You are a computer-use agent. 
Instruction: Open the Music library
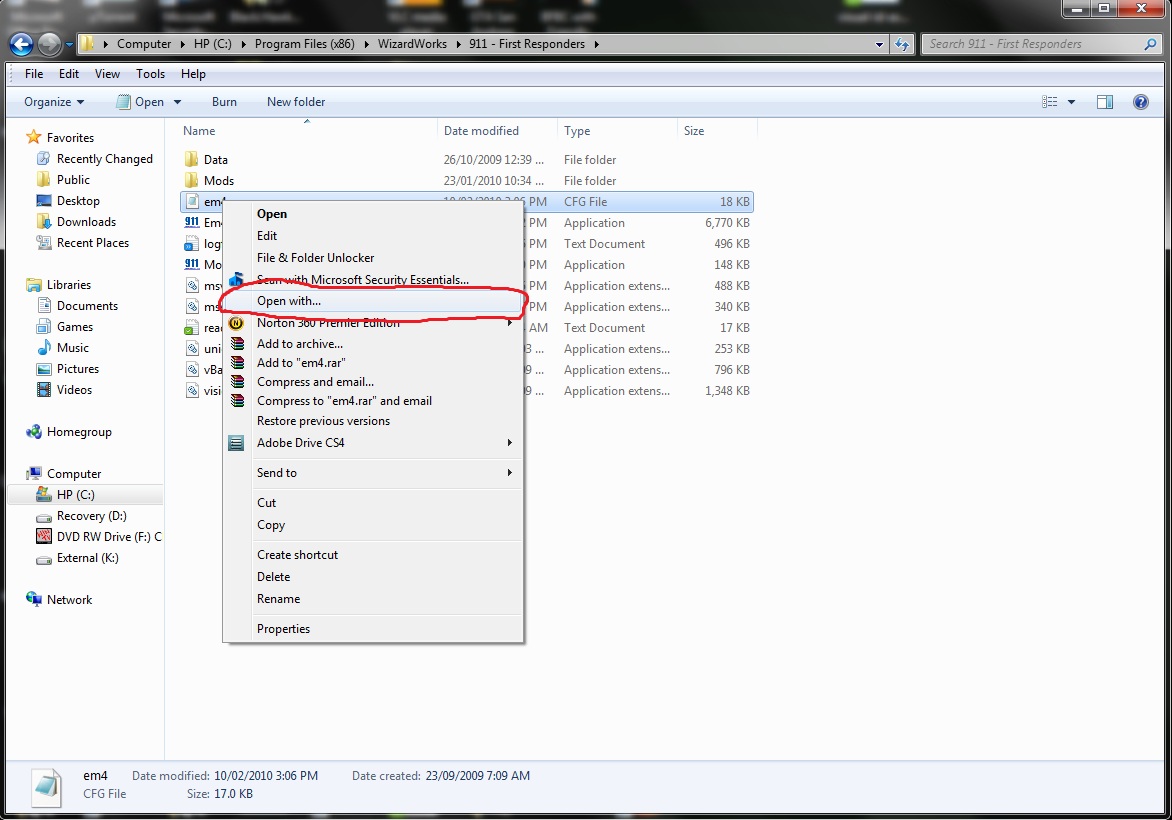pos(73,348)
